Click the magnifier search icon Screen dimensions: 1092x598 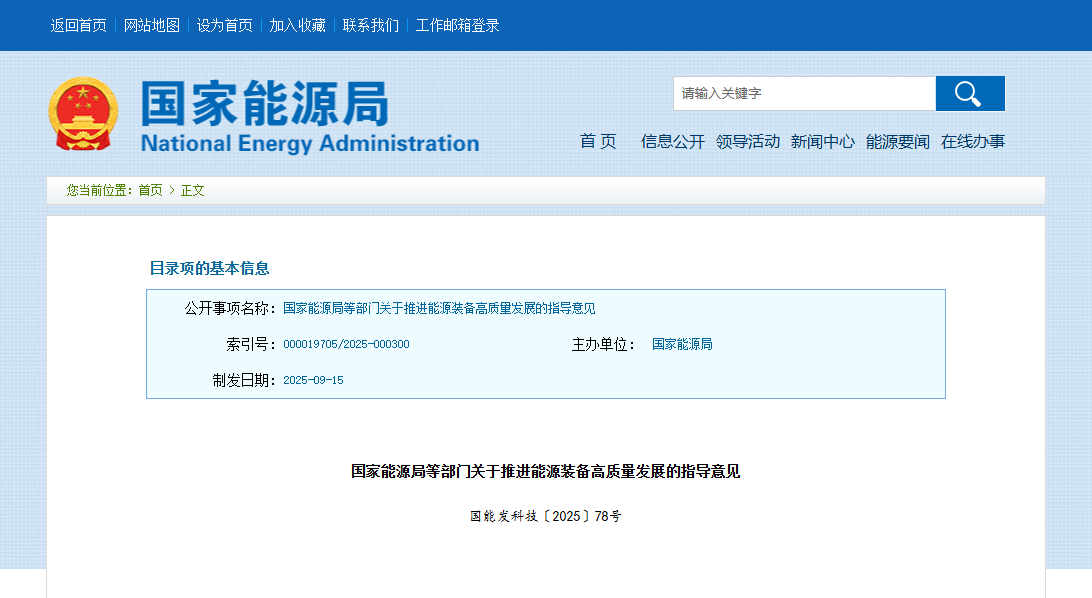968,93
